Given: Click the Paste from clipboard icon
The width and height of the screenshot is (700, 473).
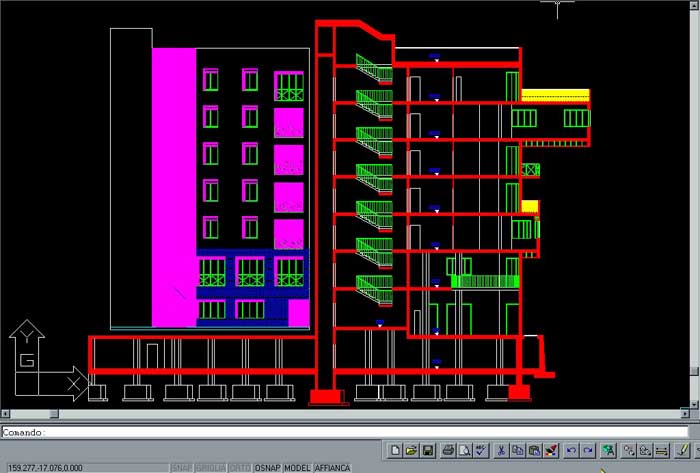Looking at the screenshot, I should coord(534,451).
